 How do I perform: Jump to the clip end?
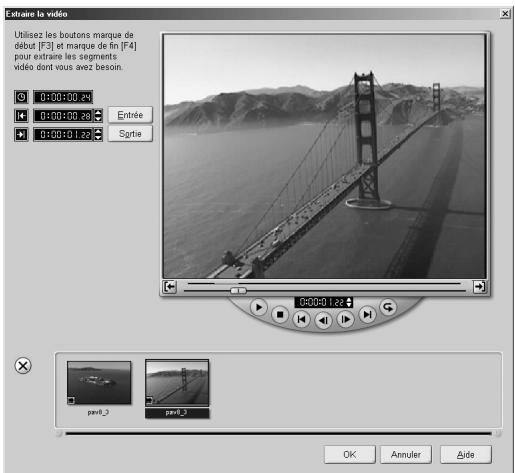click(x=367, y=314)
